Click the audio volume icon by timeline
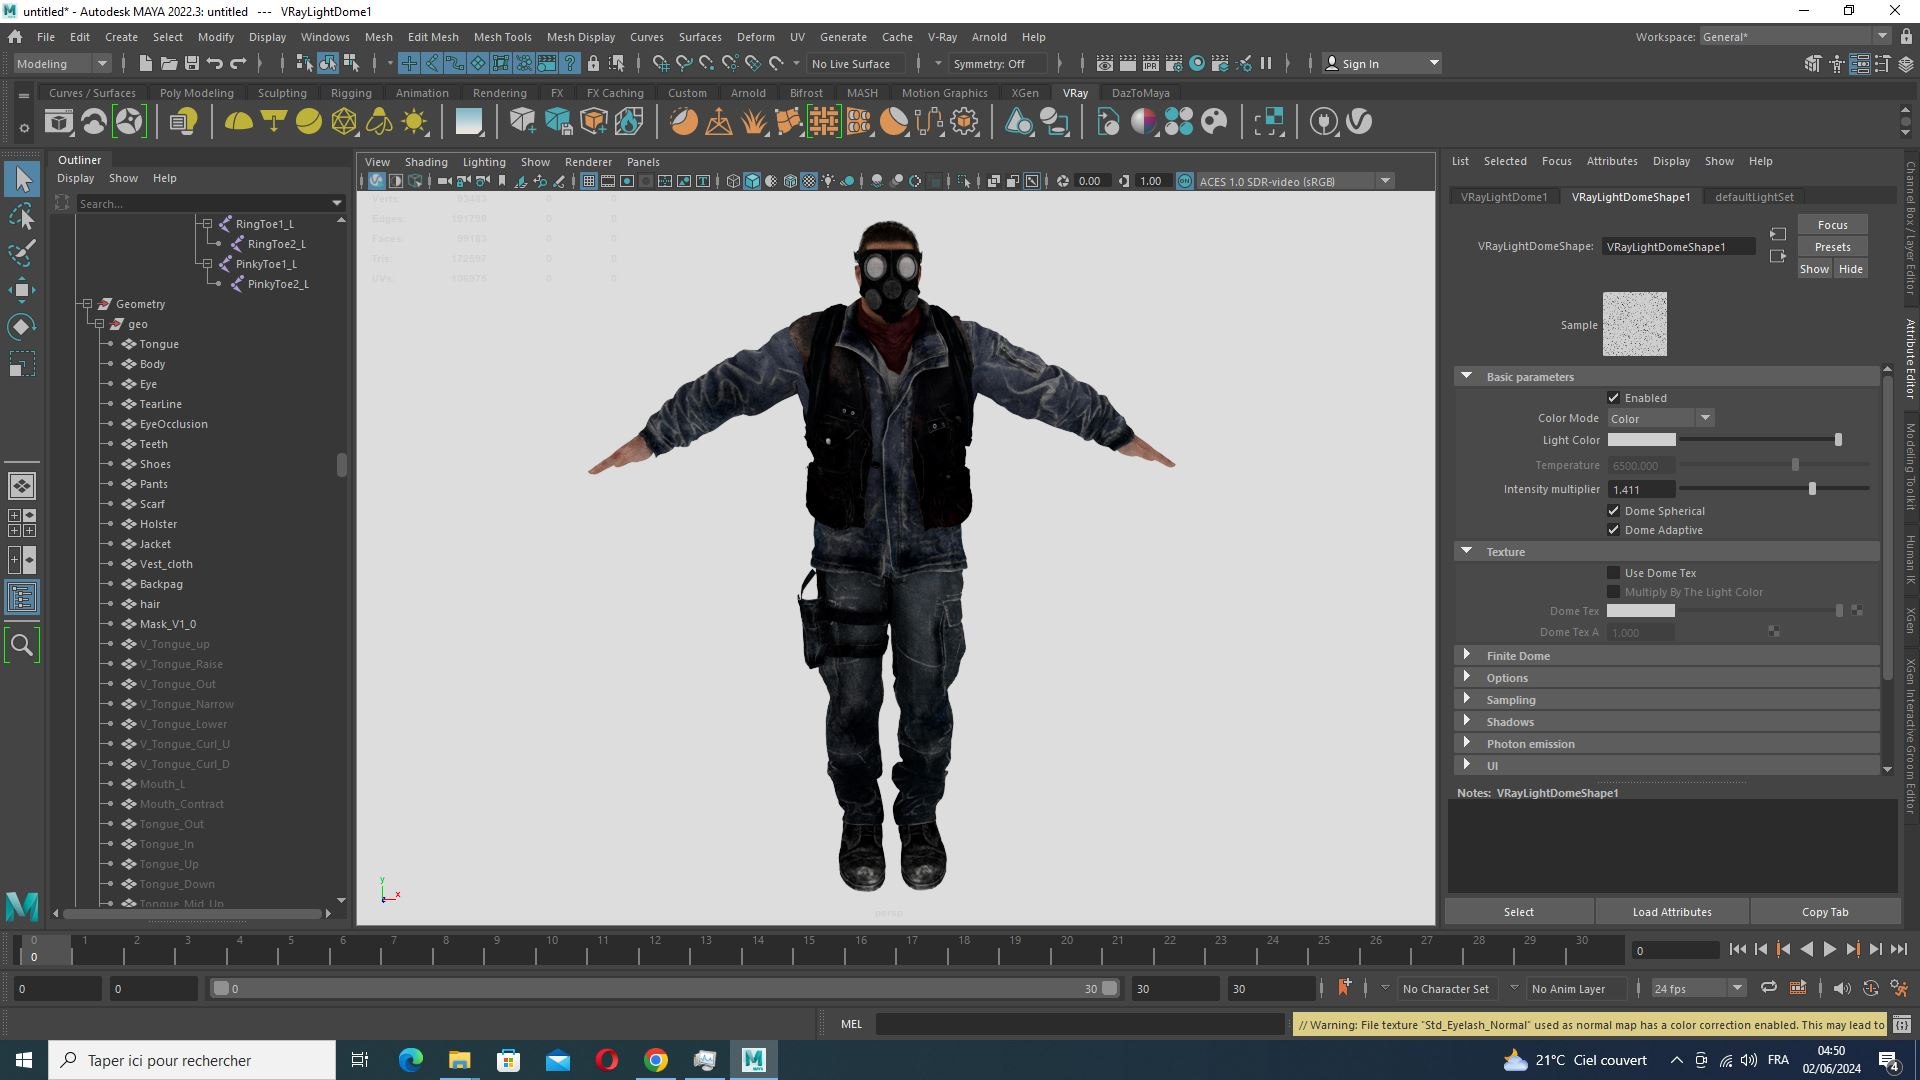 pyautogui.click(x=1841, y=988)
